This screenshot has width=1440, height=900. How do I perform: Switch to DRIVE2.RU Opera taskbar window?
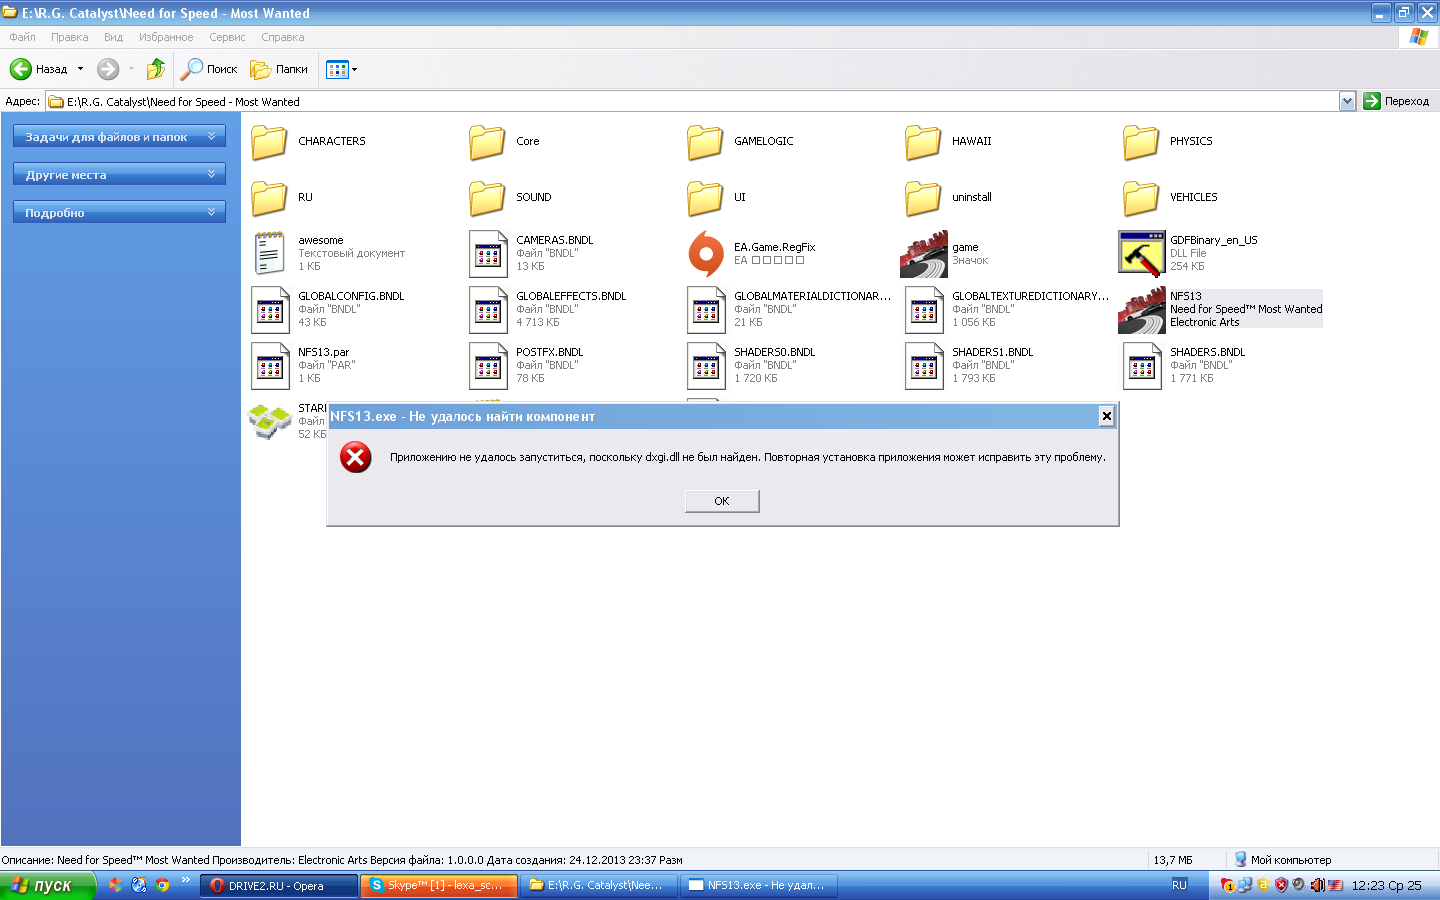[279, 885]
